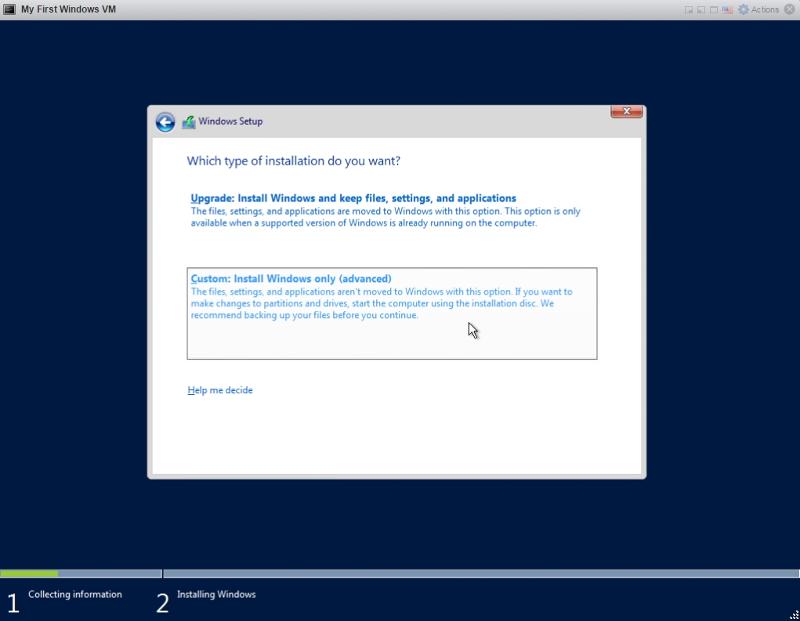Click the VM console icon beside the title
Image resolution: width=800 pixels, height=621 pixels.
9,9
